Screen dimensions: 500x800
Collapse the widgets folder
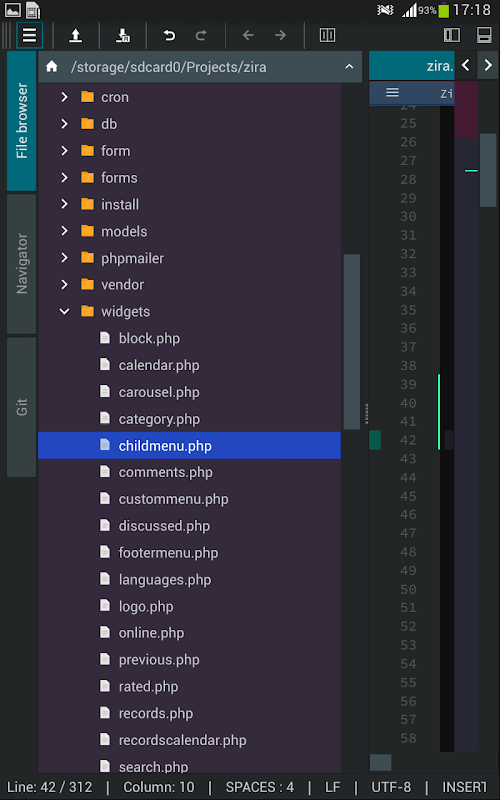[64, 311]
